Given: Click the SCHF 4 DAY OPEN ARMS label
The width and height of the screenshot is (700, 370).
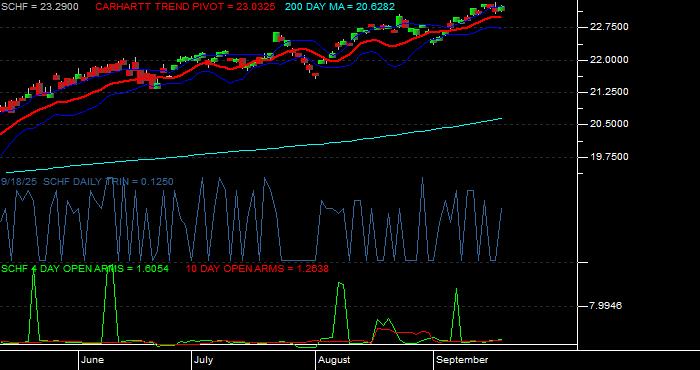Looking at the screenshot, I should [85, 269].
